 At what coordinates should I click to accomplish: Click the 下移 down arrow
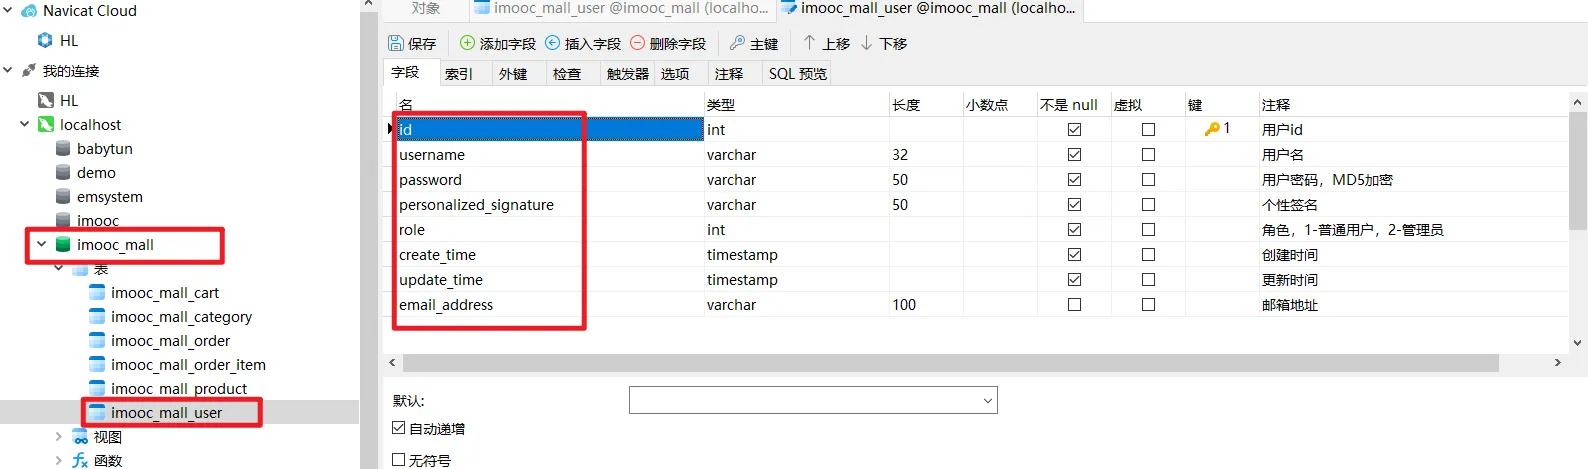pyautogui.click(x=867, y=43)
